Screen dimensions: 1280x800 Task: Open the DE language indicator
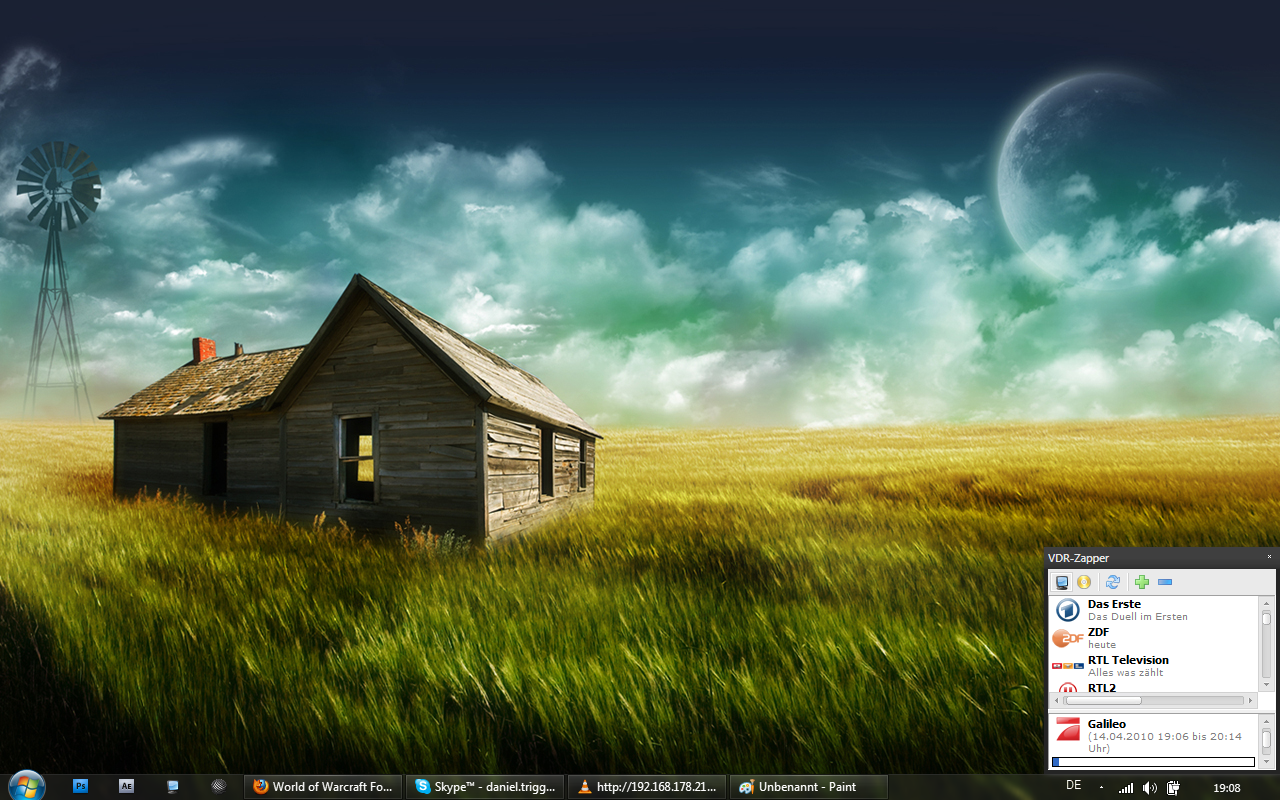[1073, 786]
